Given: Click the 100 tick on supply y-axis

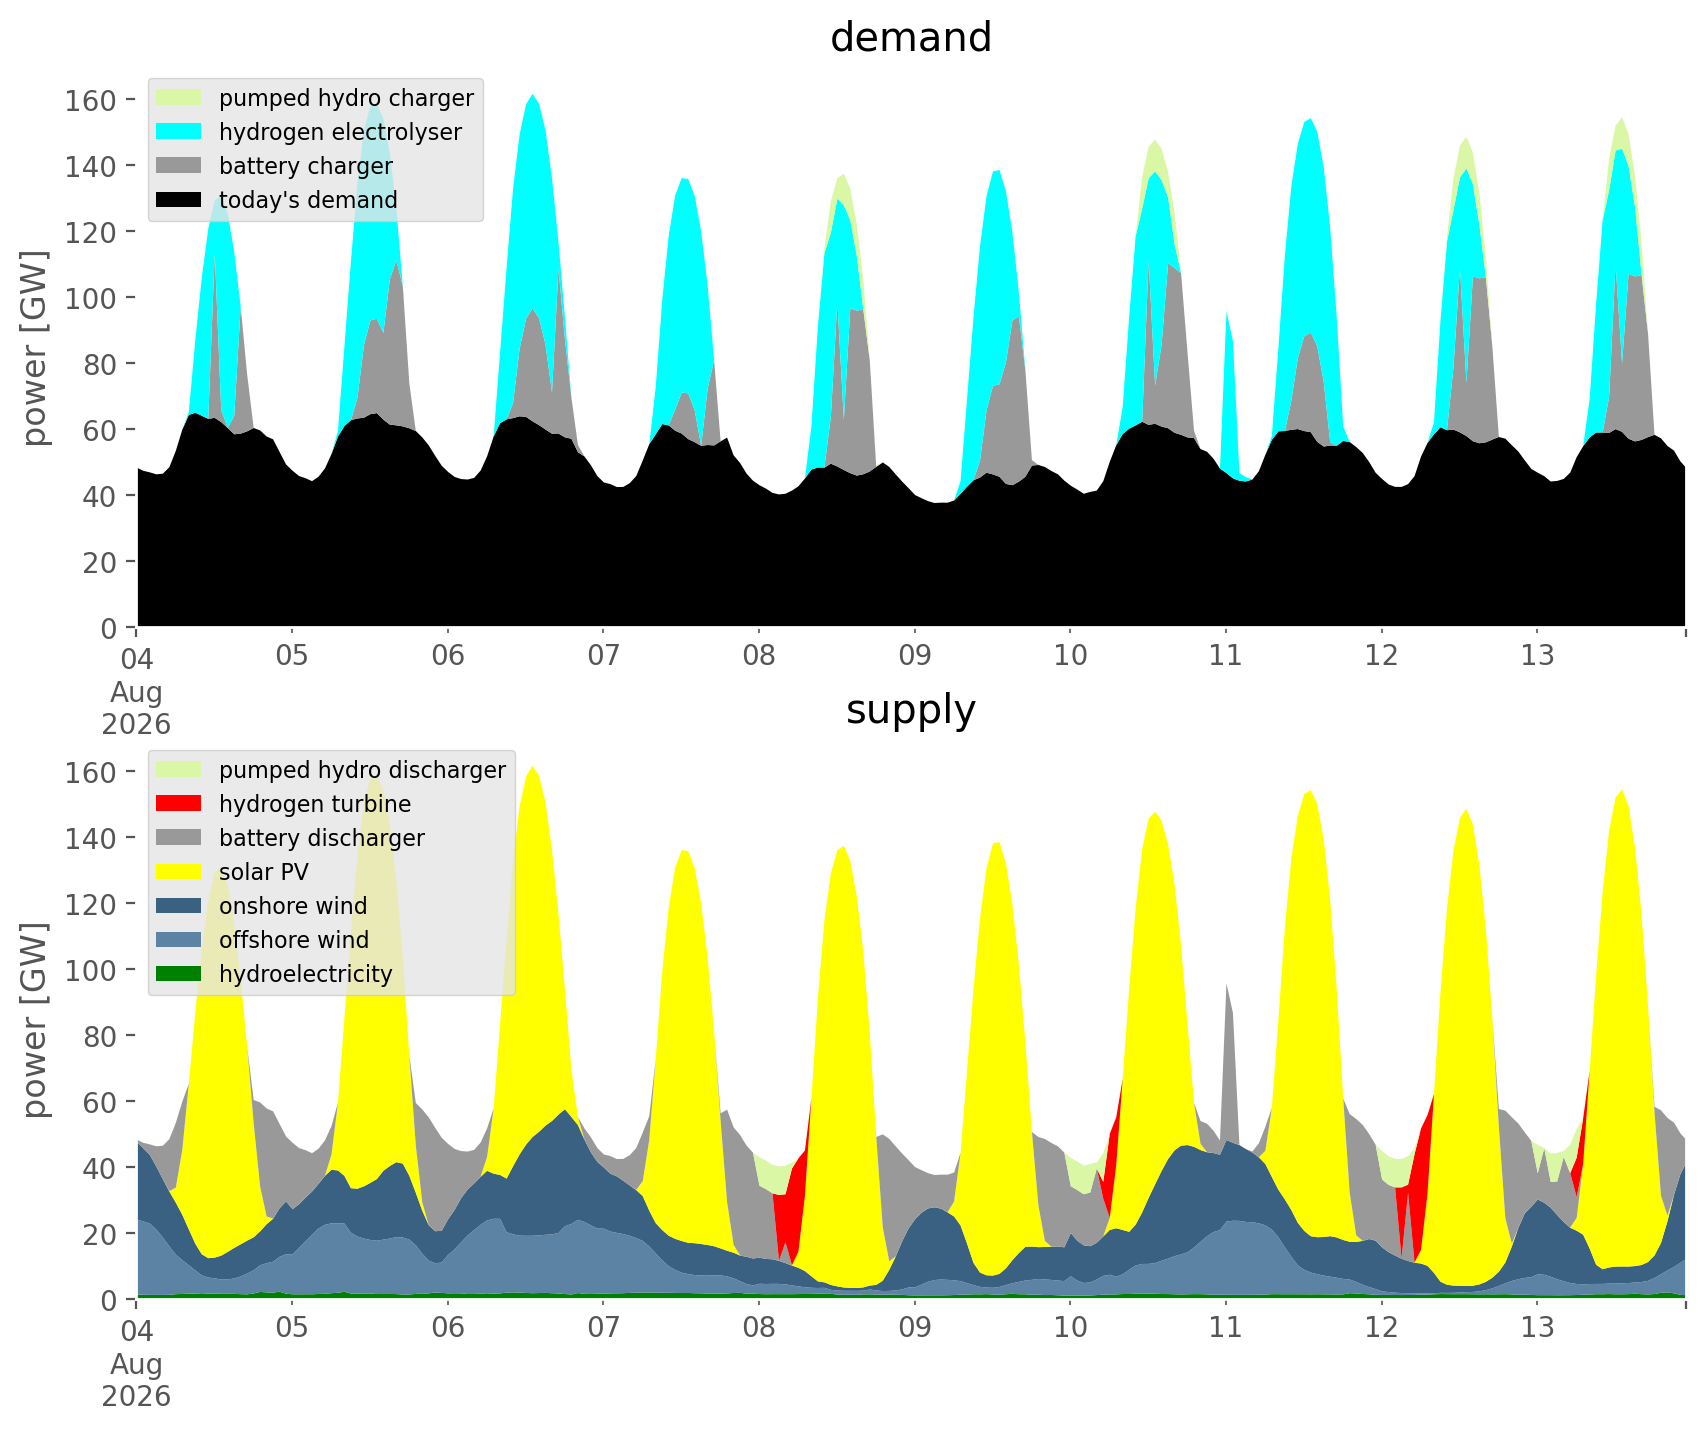Looking at the screenshot, I should pos(90,970).
